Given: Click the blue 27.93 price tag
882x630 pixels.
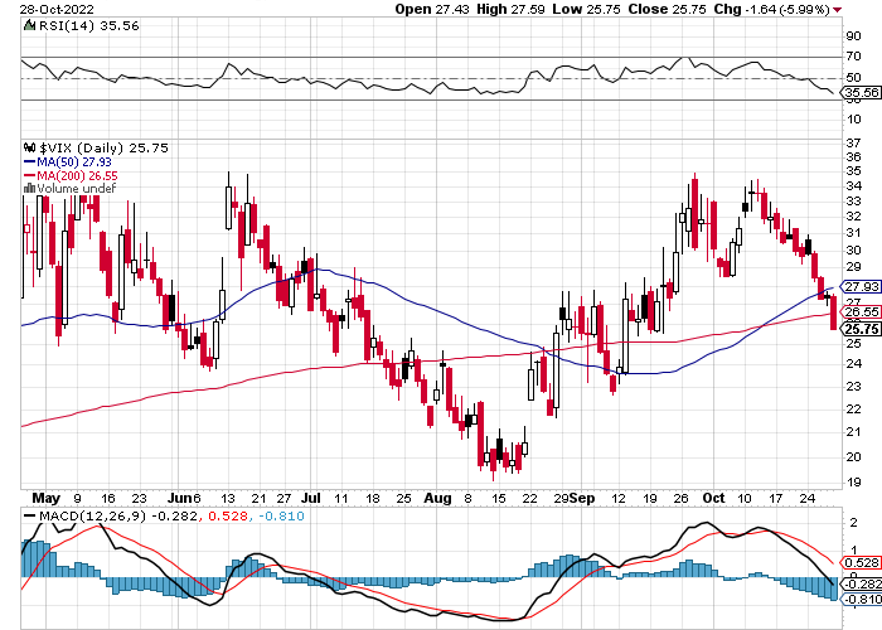Looking at the screenshot, I should 860,286.
